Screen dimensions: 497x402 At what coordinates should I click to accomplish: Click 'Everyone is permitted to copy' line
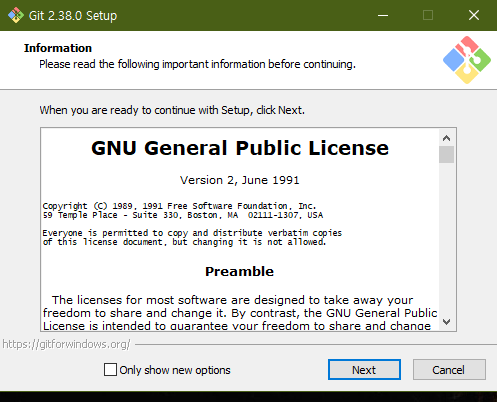coord(192,233)
